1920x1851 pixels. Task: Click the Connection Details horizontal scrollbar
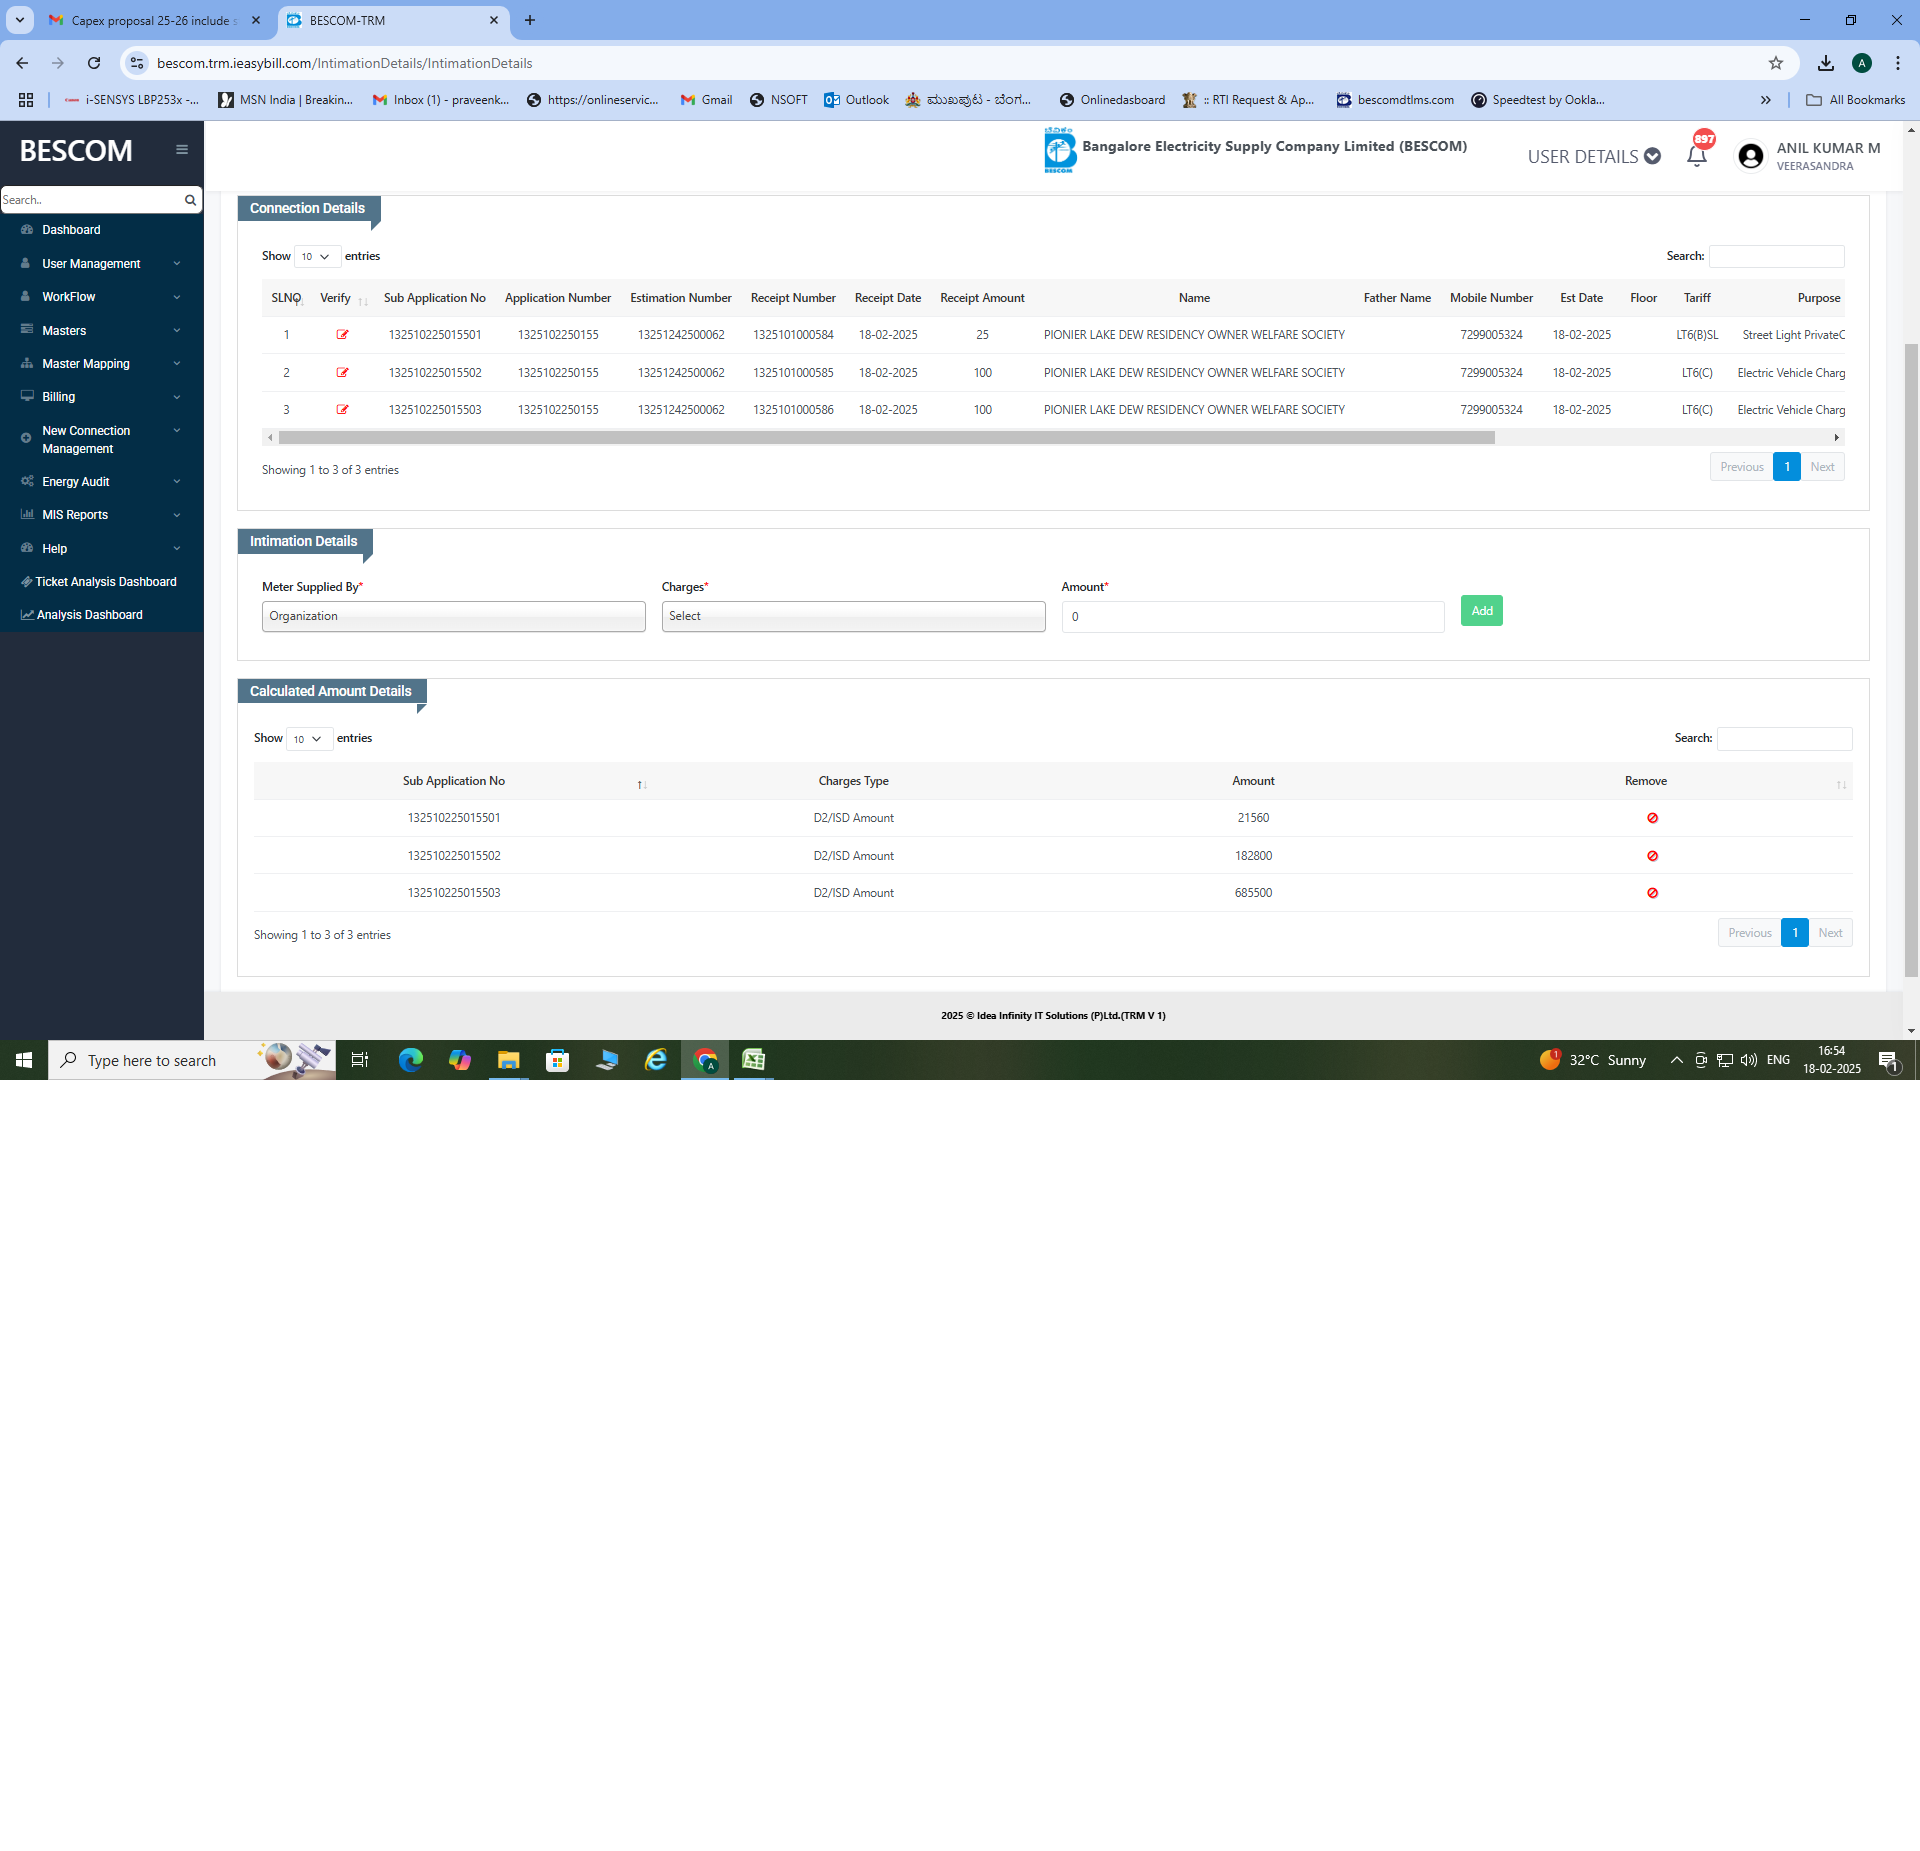tap(886, 438)
